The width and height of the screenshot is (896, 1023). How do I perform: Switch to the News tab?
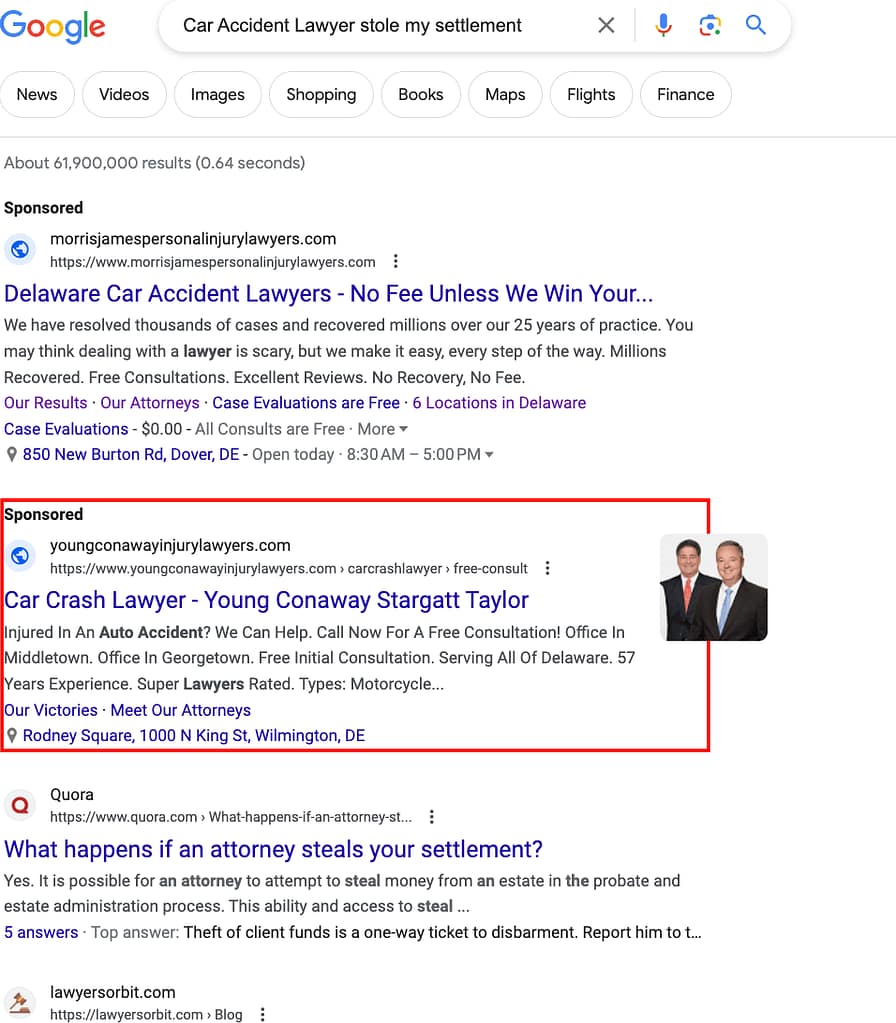(x=37, y=95)
